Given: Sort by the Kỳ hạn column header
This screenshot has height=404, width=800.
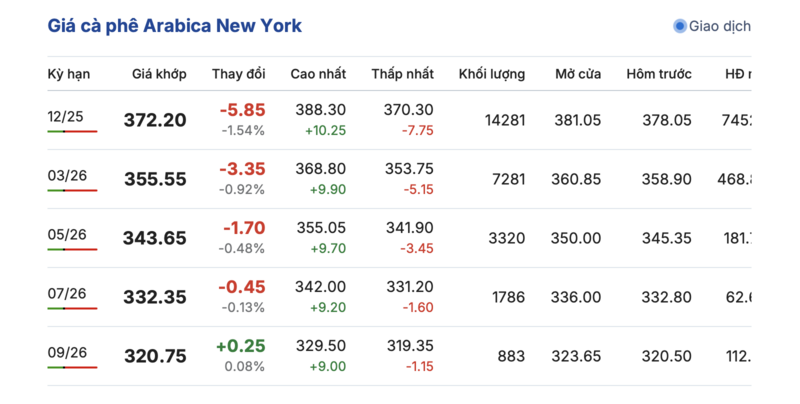Looking at the screenshot, I should click(68, 75).
